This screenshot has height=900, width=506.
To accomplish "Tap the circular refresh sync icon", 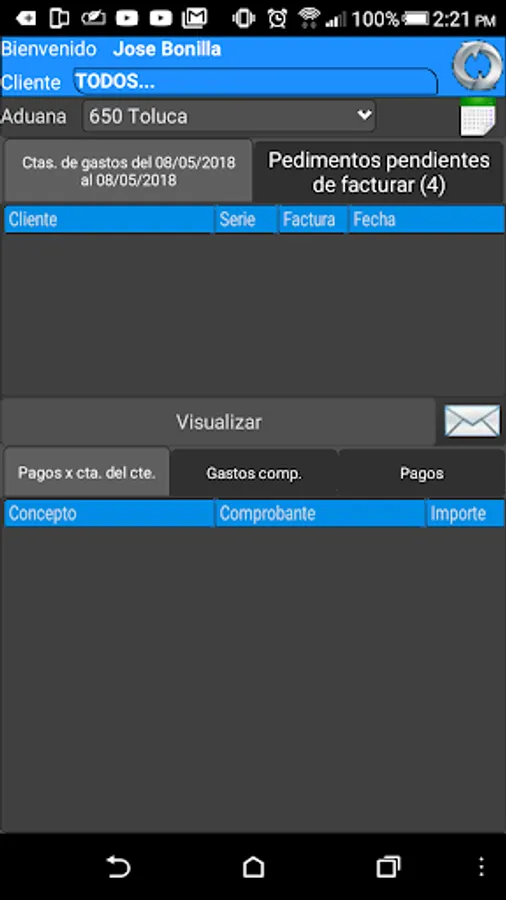I will tap(477, 66).
